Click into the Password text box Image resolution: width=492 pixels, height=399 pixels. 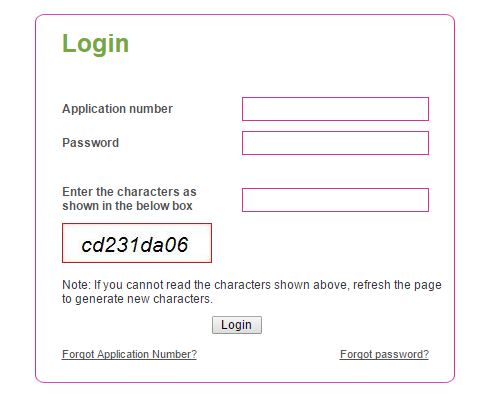coord(335,143)
